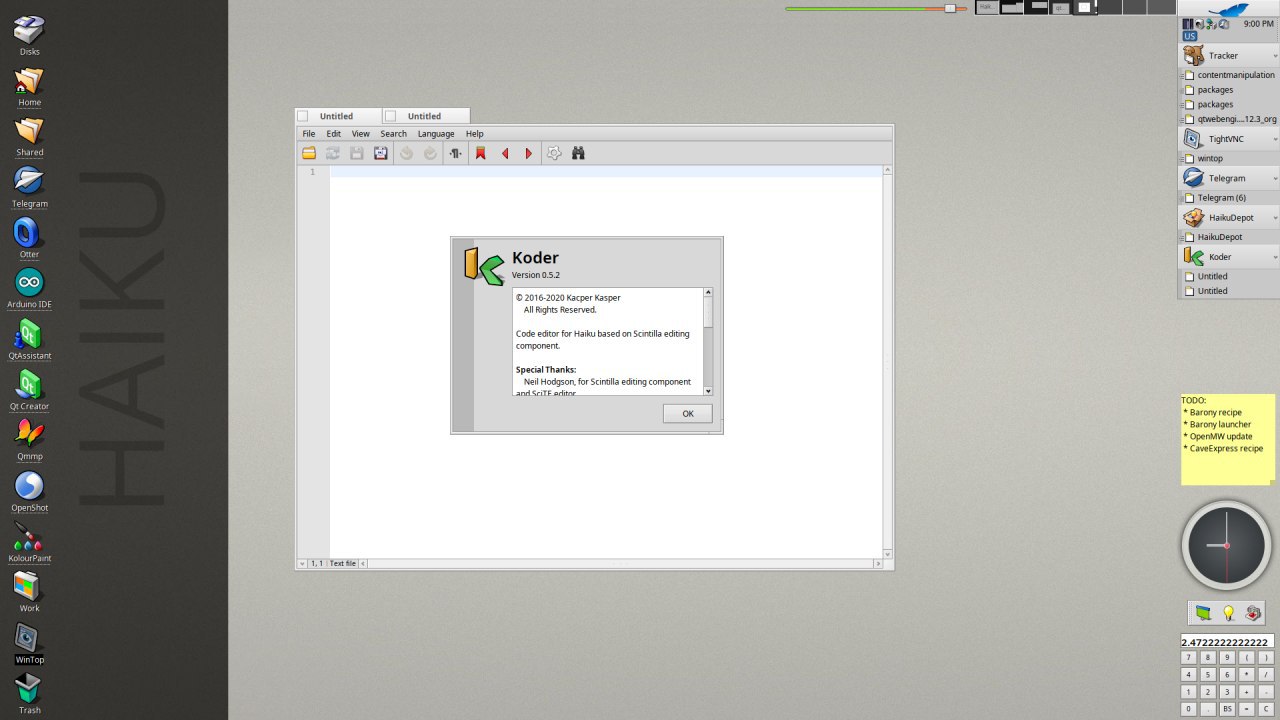This screenshot has height=720, width=1280.
Task: Click the BS backspace calculator button
Action: (1227, 709)
